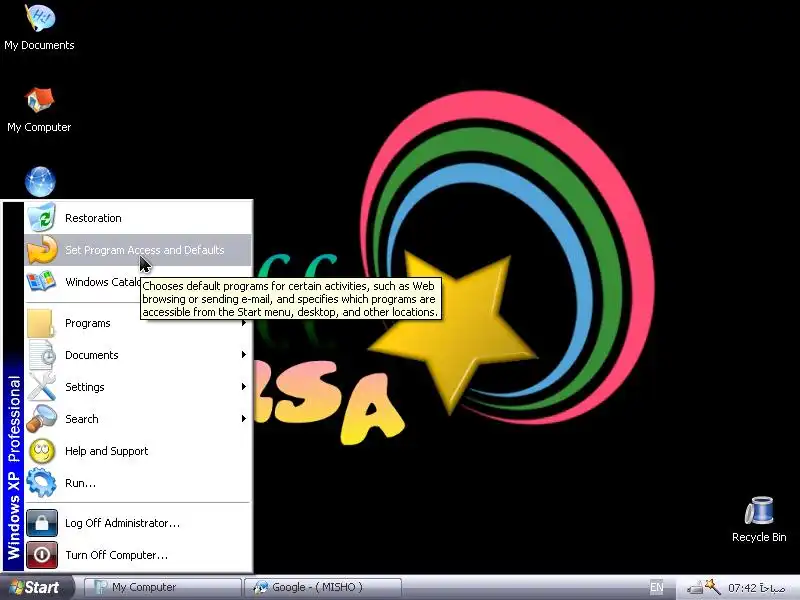Click the My Computer taskbar button icon
Image resolution: width=800 pixels, height=600 pixels.
click(101, 587)
